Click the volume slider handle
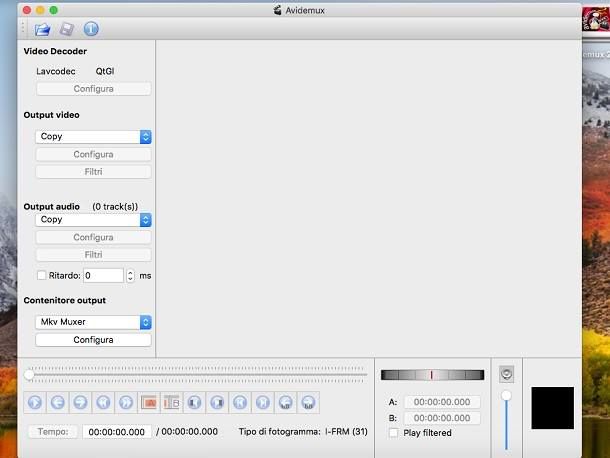 pyautogui.click(x=507, y=396)
